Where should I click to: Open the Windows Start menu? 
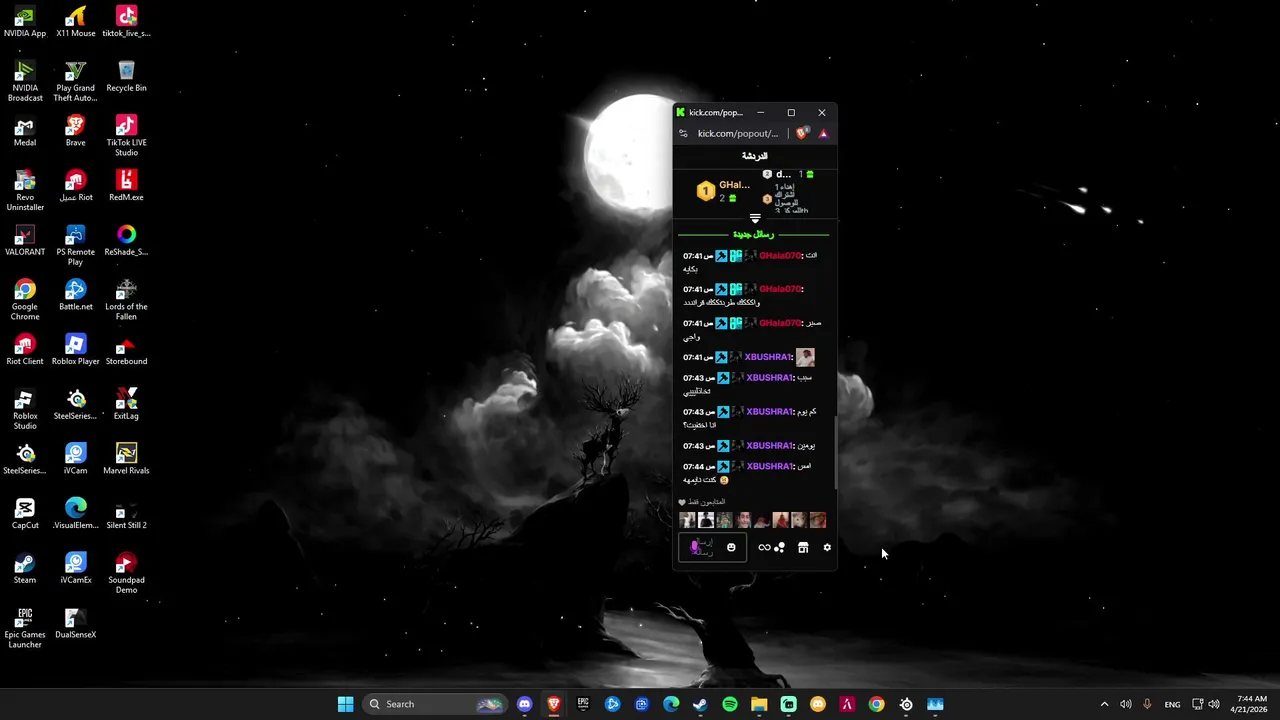click(x=345, y=704)
